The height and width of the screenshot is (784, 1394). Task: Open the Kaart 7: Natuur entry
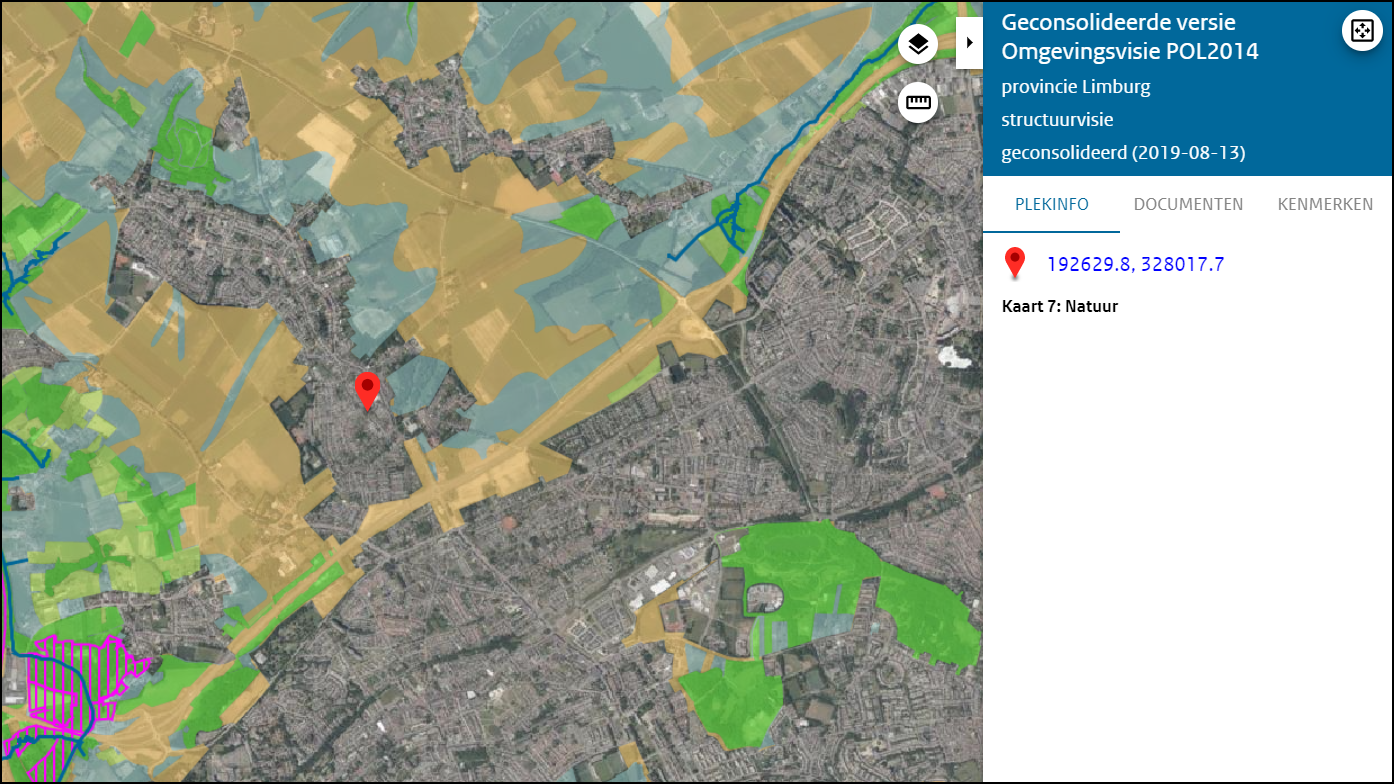[x=1060, y=306]
